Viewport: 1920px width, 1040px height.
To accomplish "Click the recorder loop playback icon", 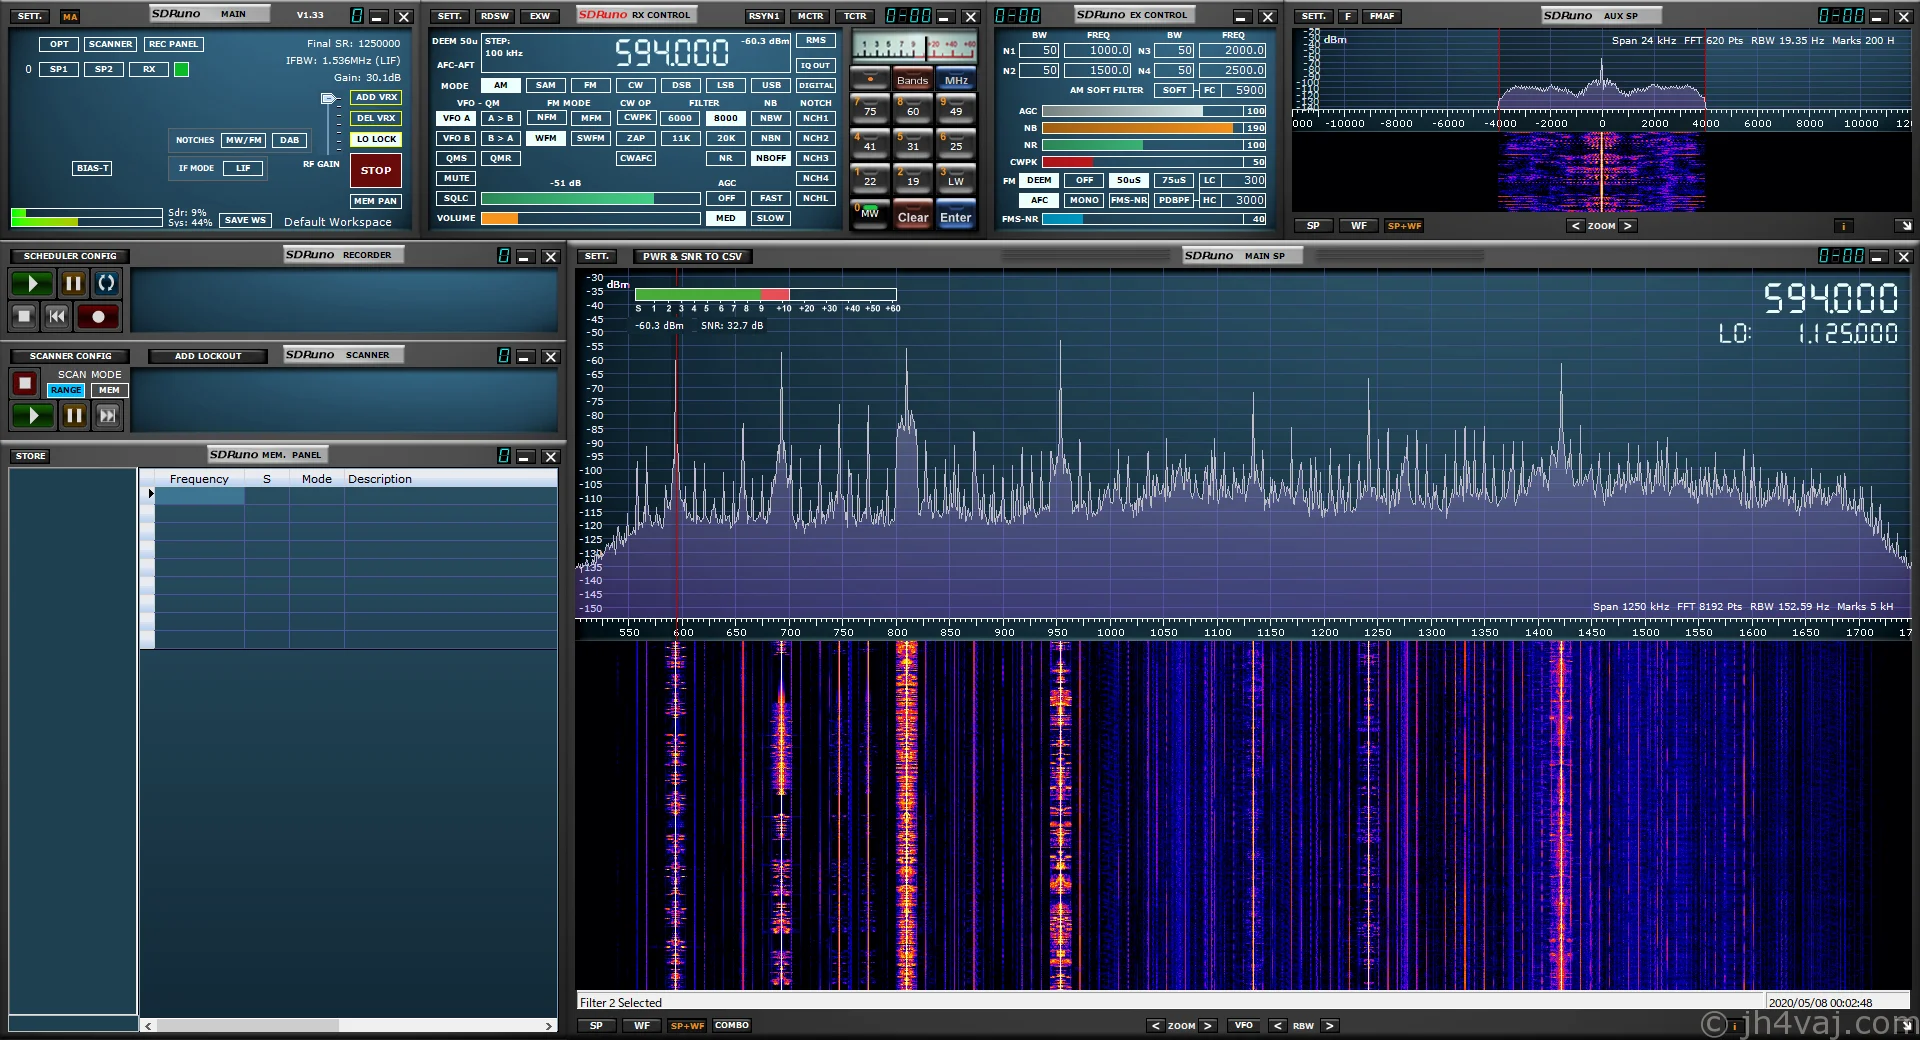I will pyautogui.click(x=106, y=284).
